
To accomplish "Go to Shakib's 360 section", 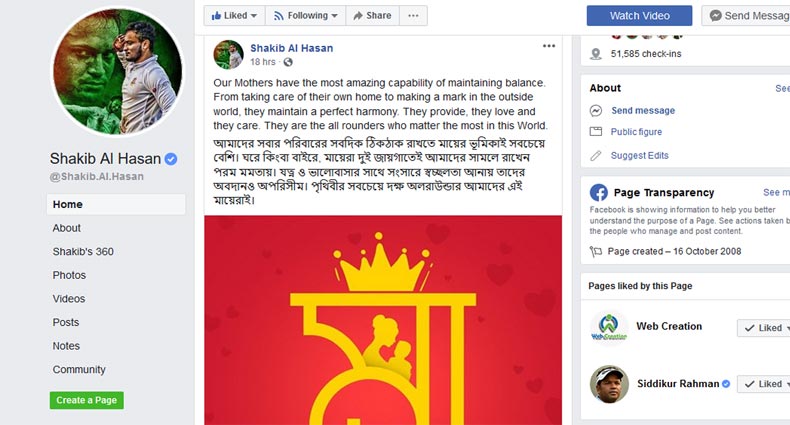I will pos(83,252).
